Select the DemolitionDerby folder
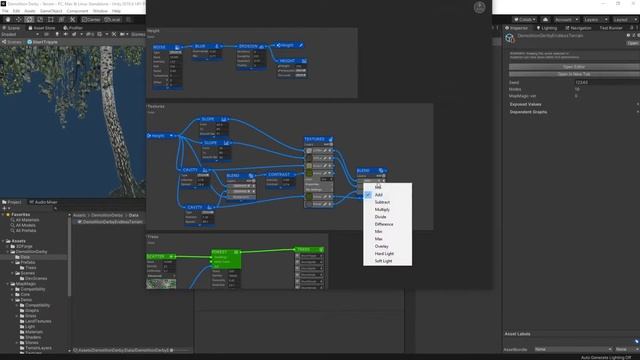640x360 pixels. 31,252
